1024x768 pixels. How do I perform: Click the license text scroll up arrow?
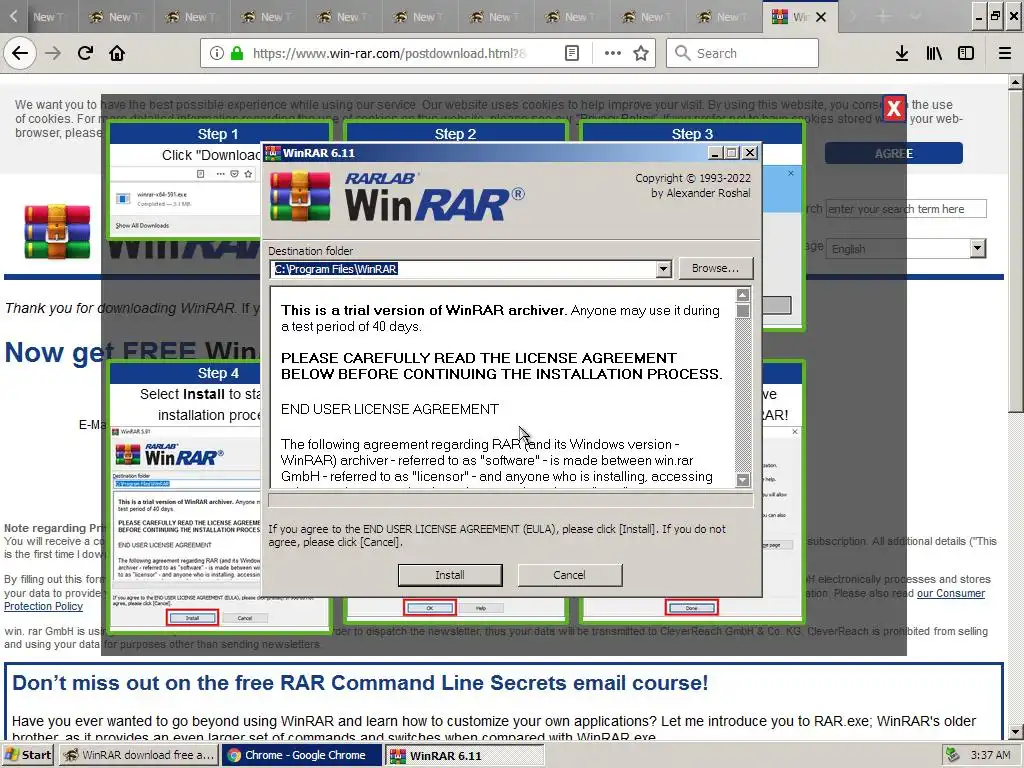coord(743,295)
